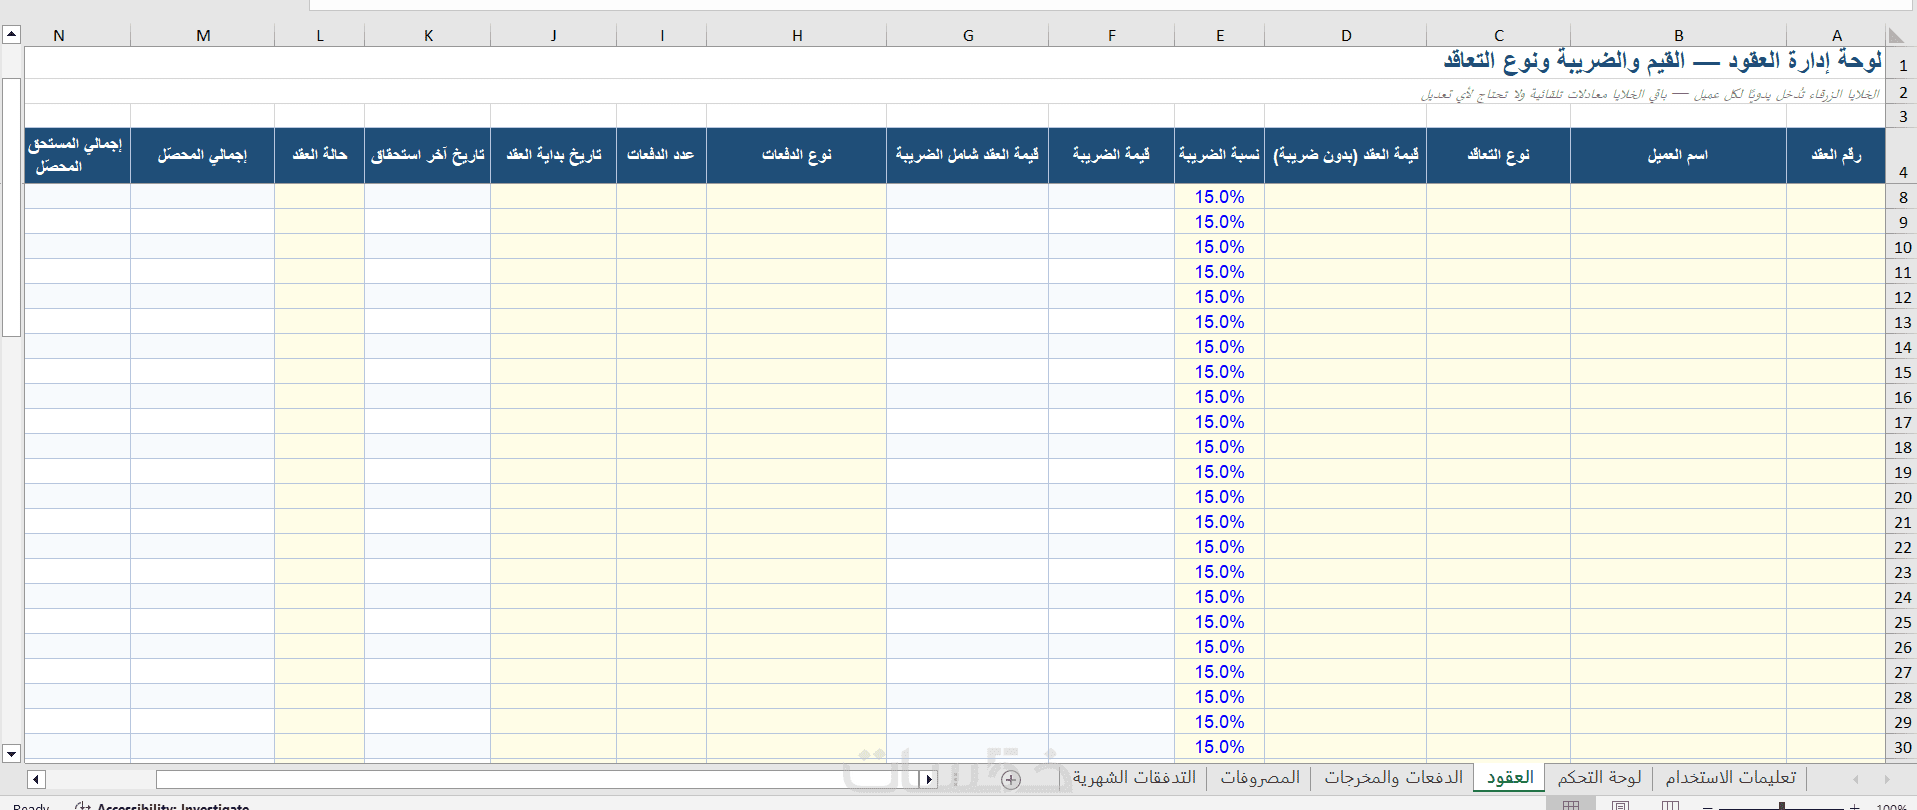Screen dimensions: 1917x810
Task: Select column G header
Action: click(967, 36)
